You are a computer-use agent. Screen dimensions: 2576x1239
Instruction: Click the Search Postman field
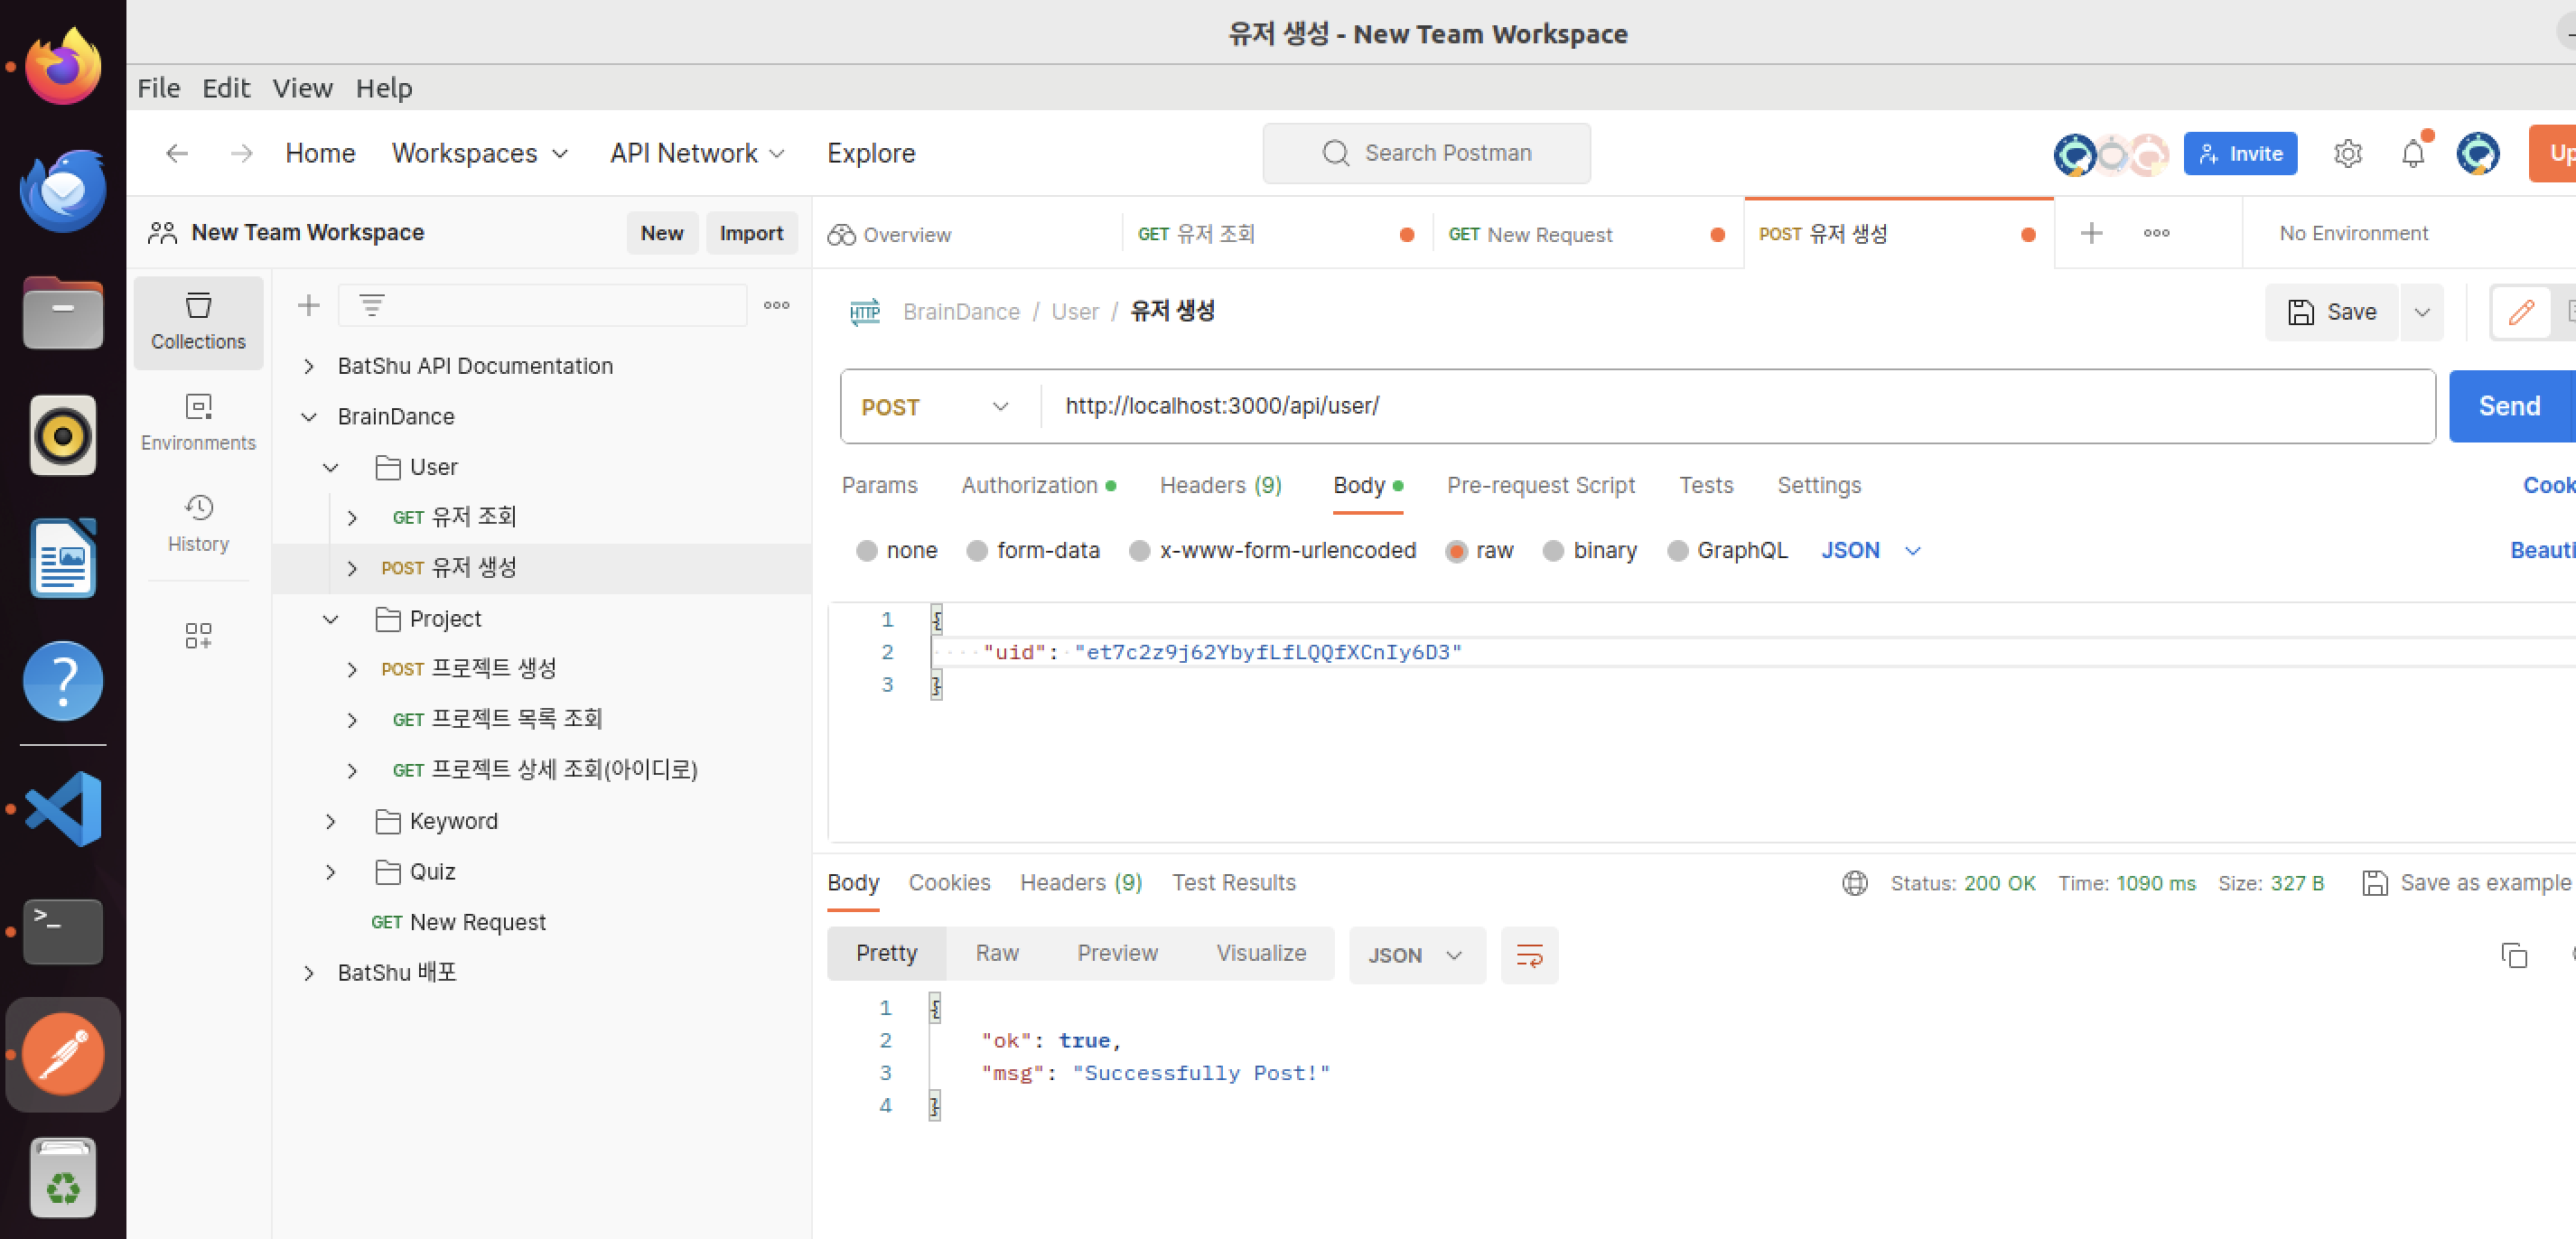(x=1426, y=153)
